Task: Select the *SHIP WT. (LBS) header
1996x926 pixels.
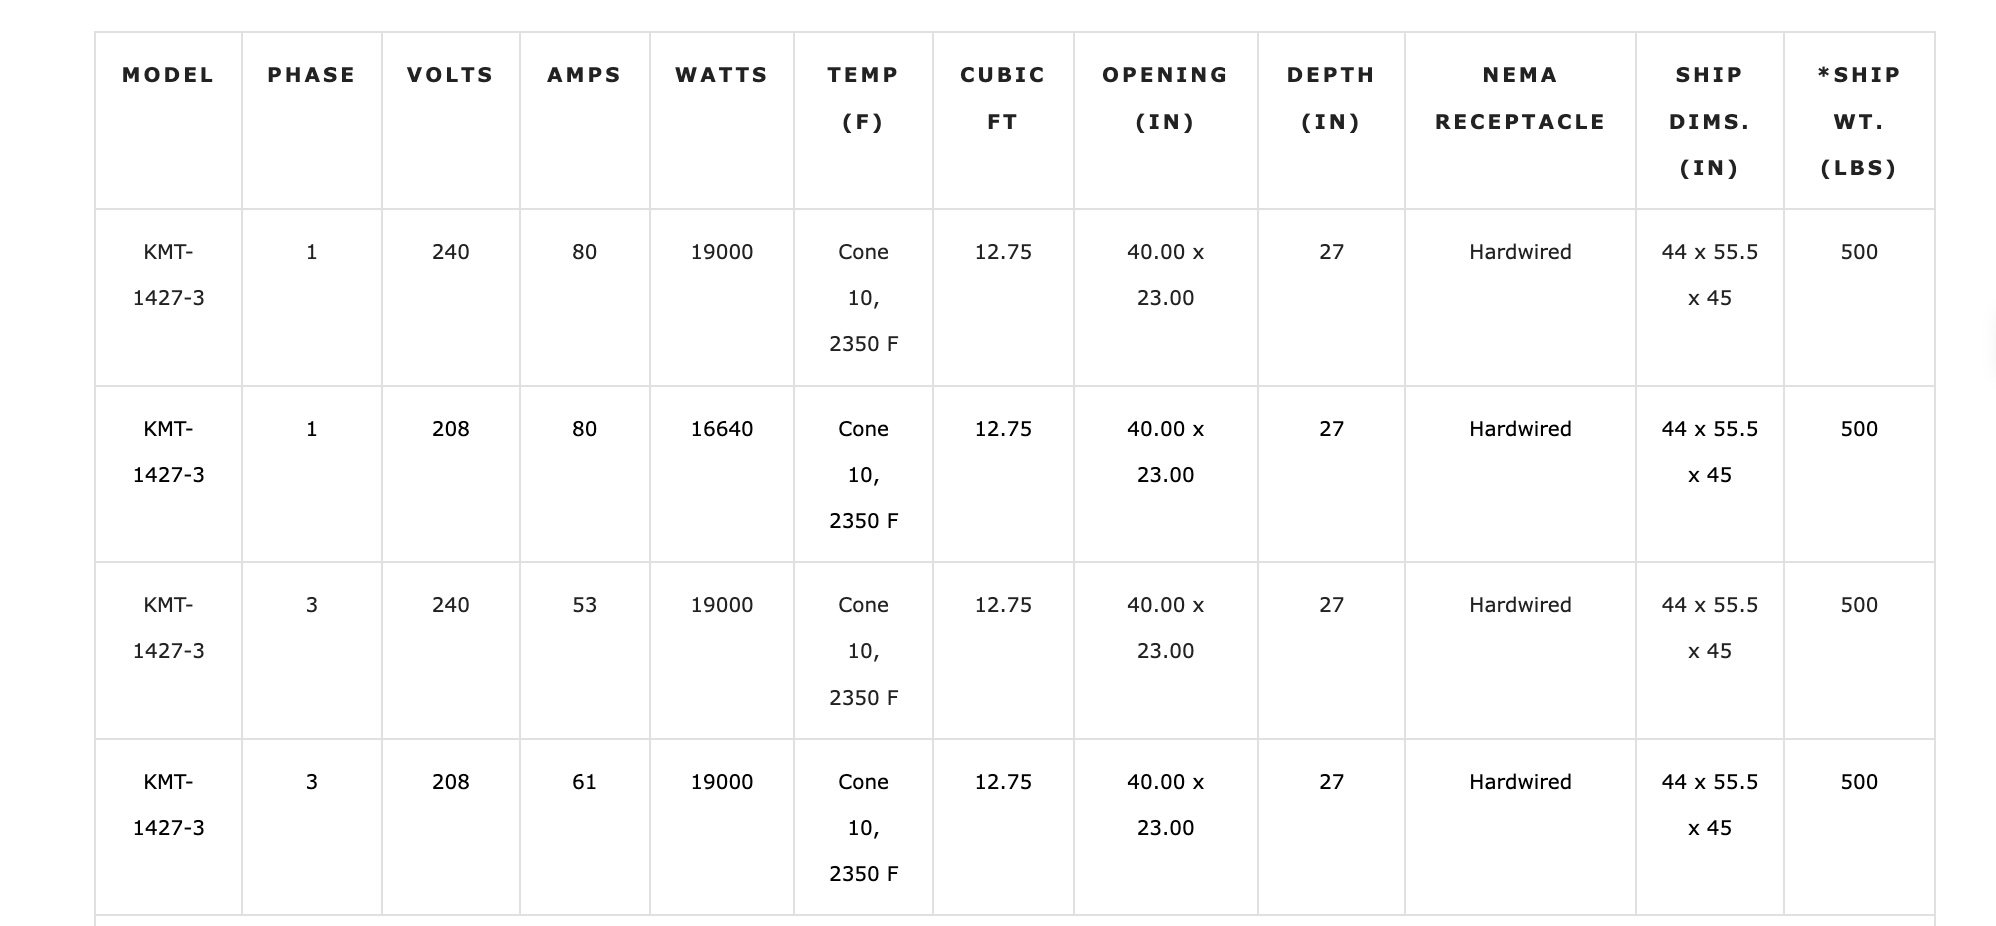Action: (1859, 121)
